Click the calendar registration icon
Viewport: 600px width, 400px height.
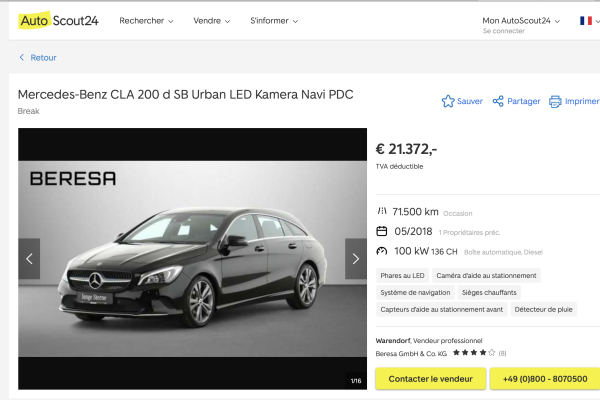[382, 231]
